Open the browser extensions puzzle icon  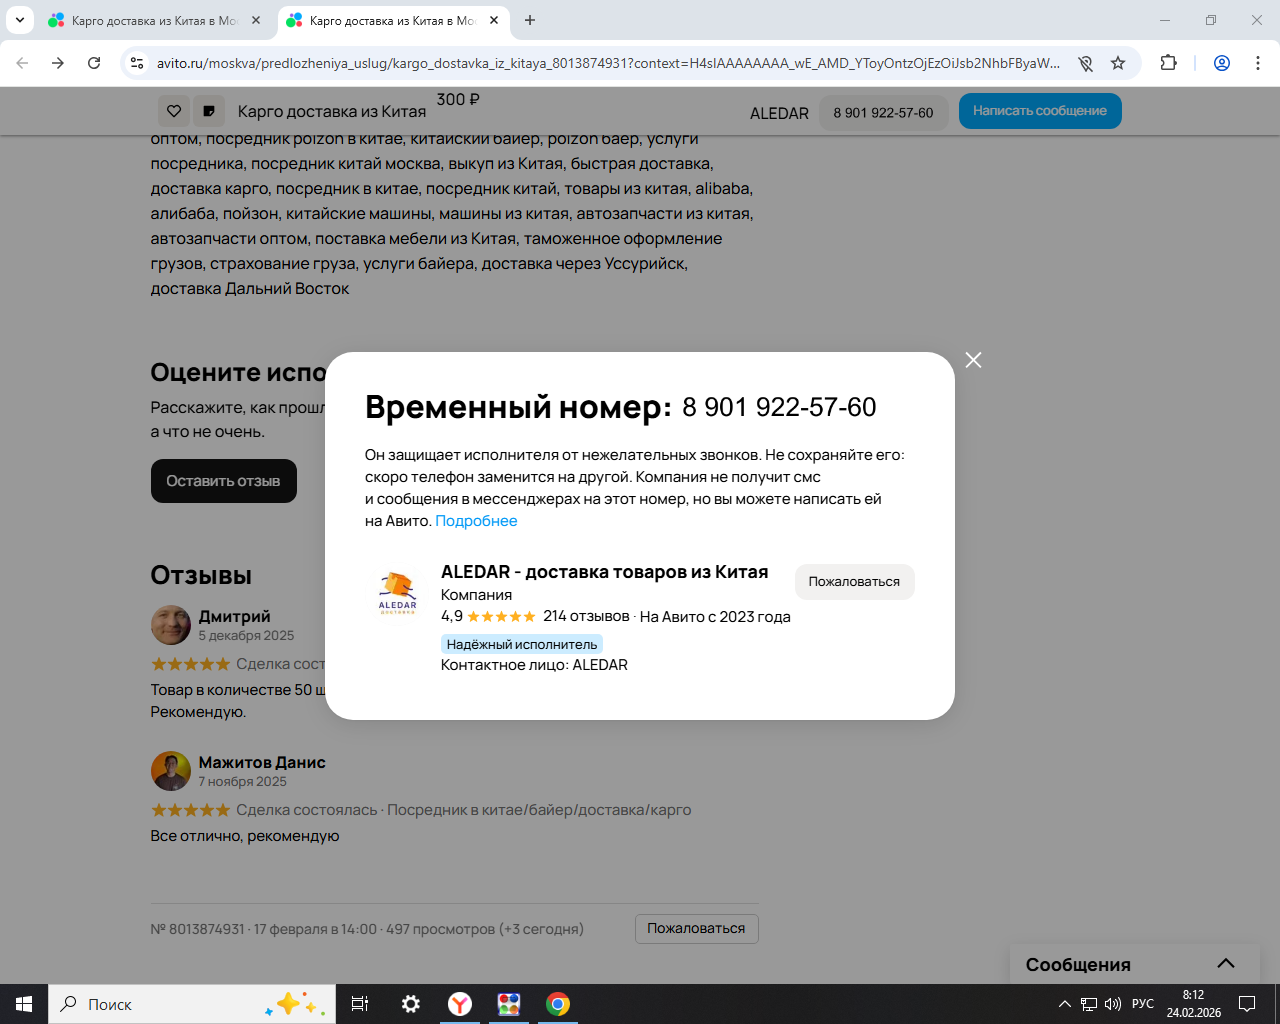pyautogui.click(x=1168, y=63)
